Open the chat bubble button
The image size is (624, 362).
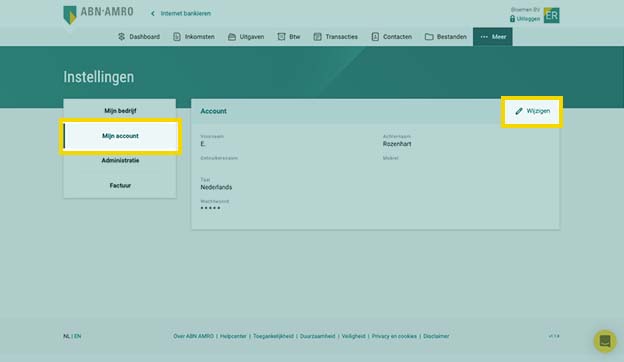point(605,341)
